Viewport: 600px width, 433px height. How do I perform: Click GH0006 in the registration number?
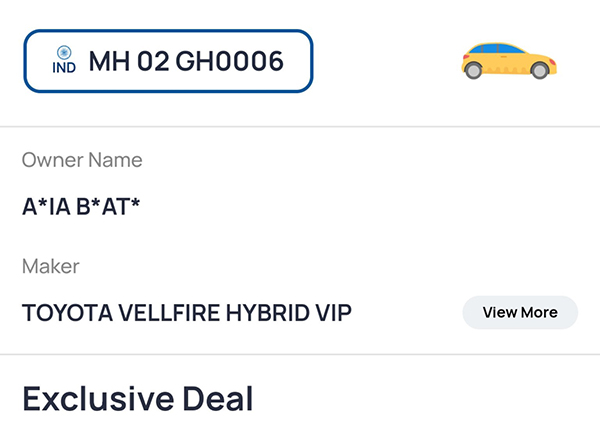point(229,61)
